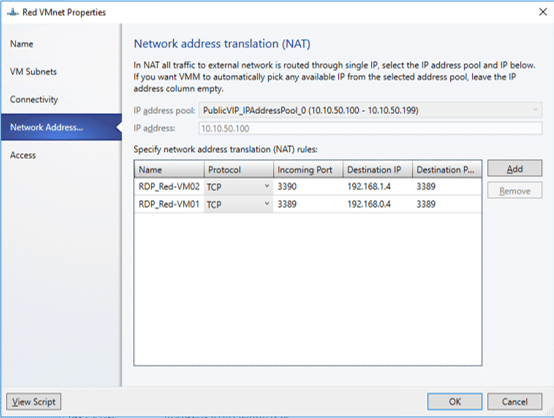Screen dimensions: 554x418
Task: Click the View Script button
Action: point(34,402)
